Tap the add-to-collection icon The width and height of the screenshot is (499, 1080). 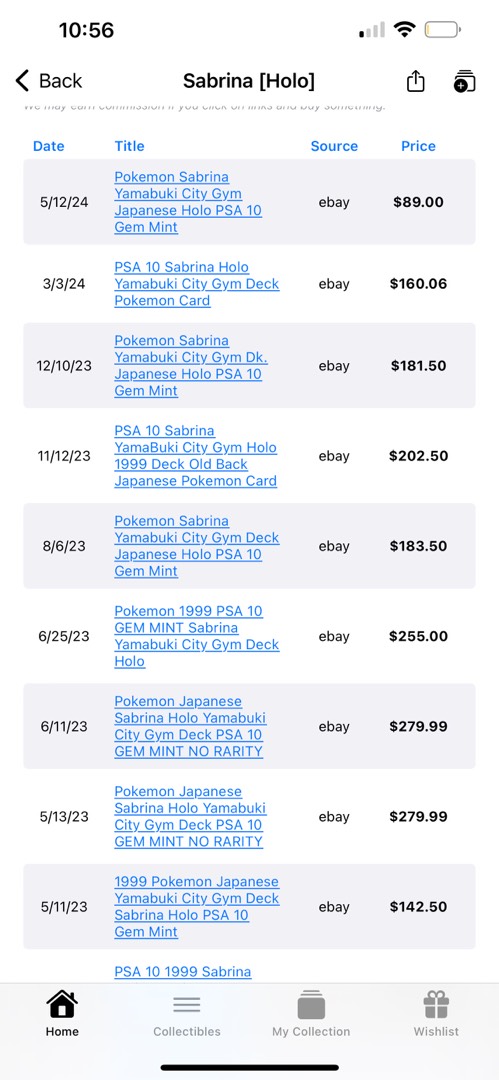pos(464,81)
